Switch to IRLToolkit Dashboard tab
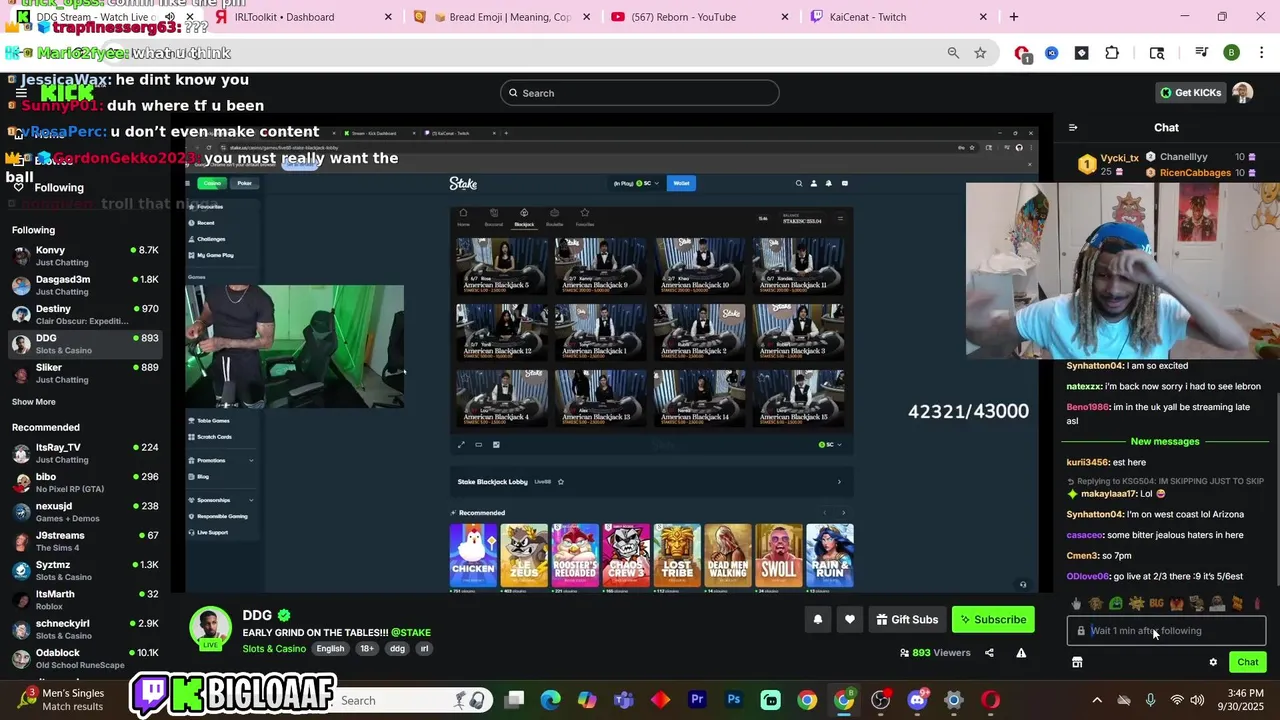 [305, 17]
